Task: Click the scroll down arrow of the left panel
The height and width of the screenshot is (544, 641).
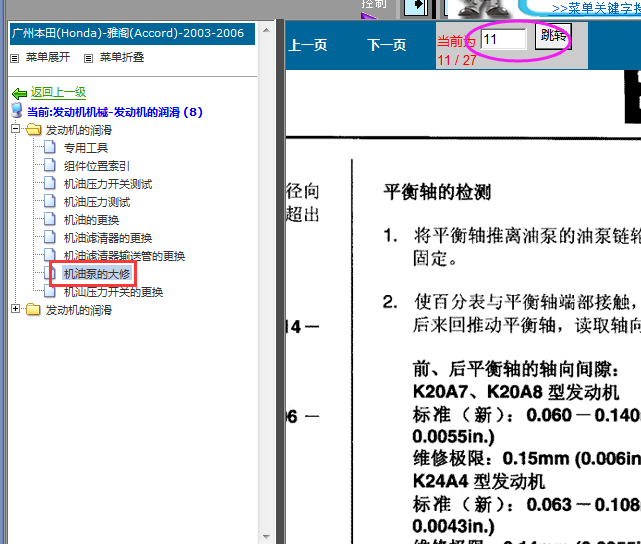Action: click(266, 536)
